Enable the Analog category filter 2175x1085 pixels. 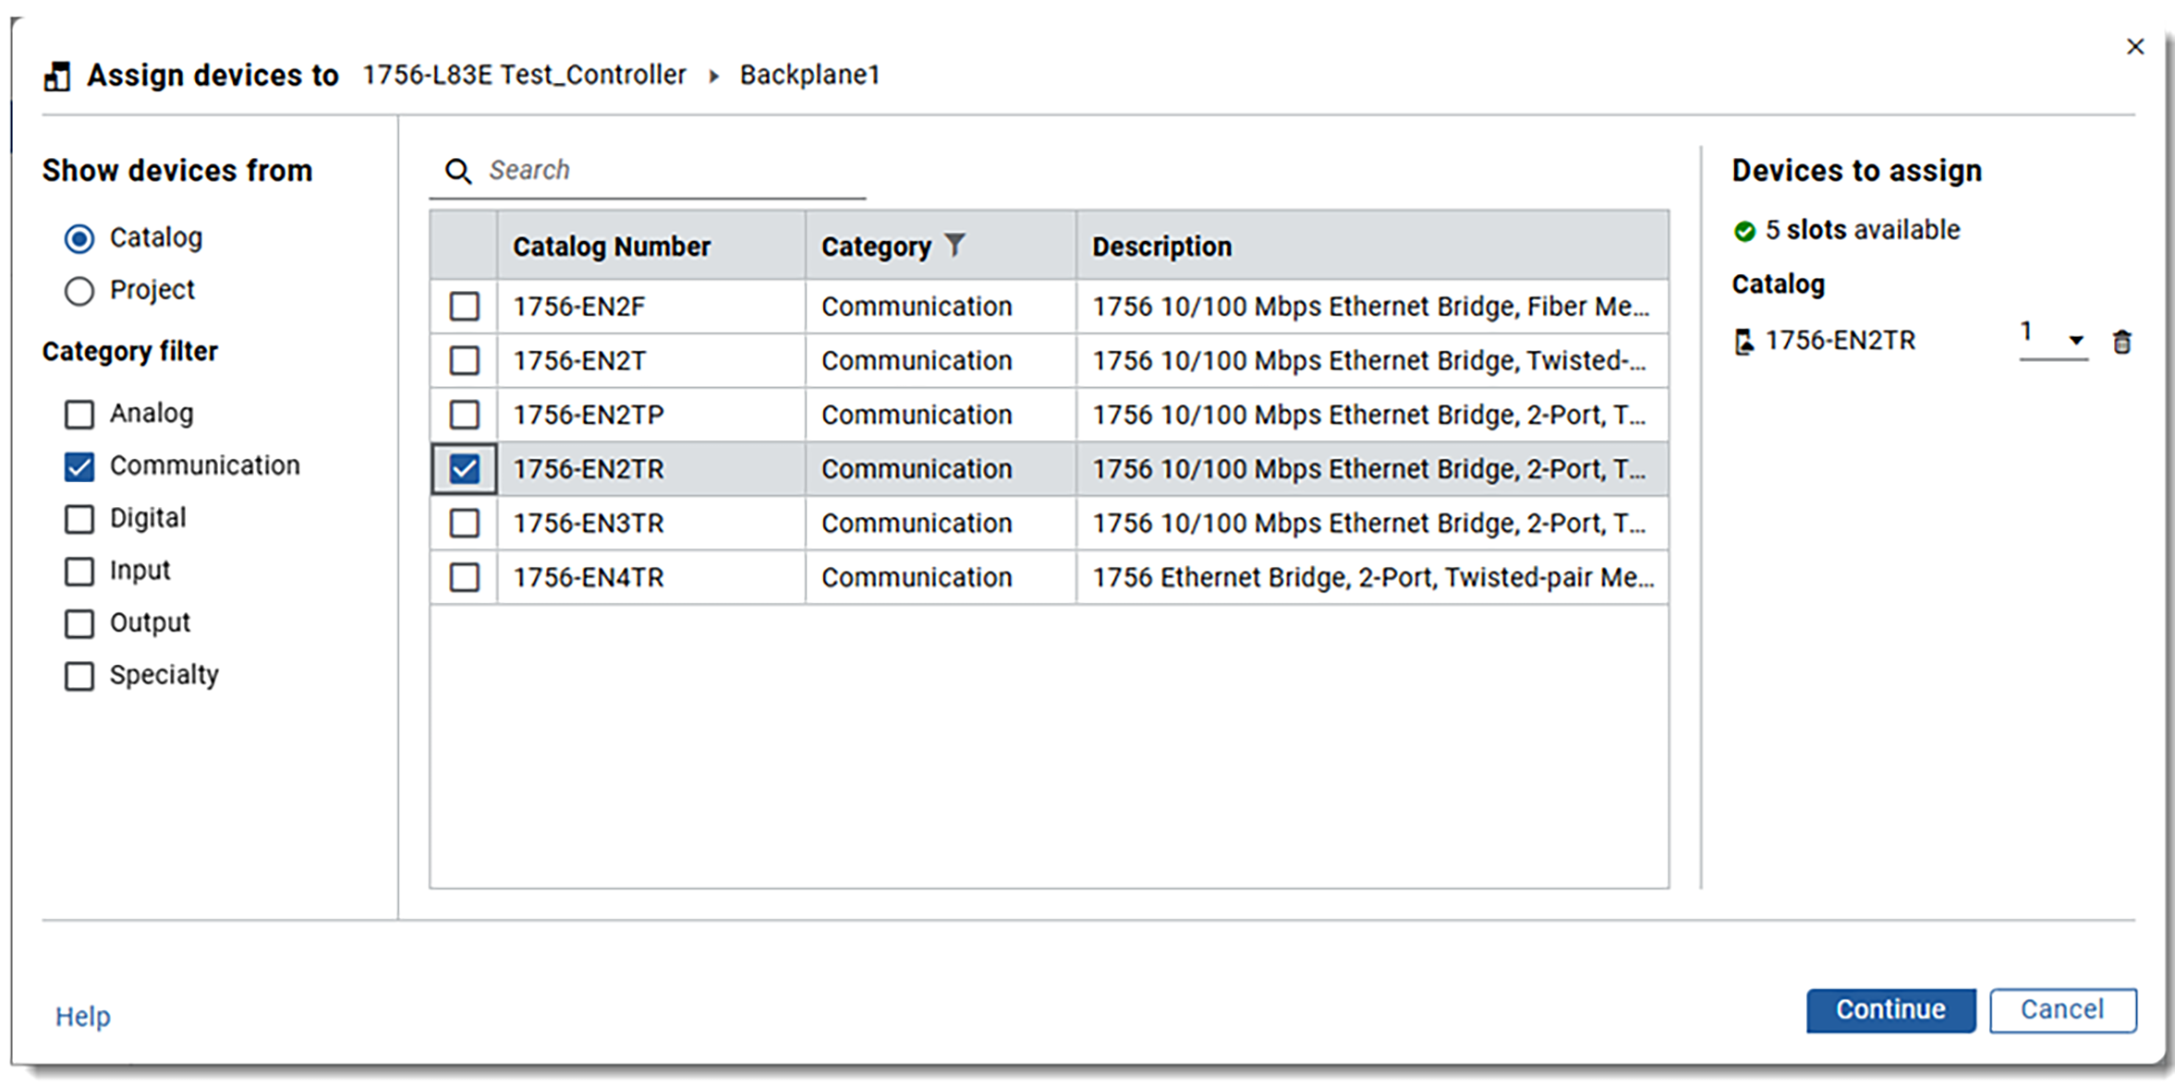[x=79, y=414]
